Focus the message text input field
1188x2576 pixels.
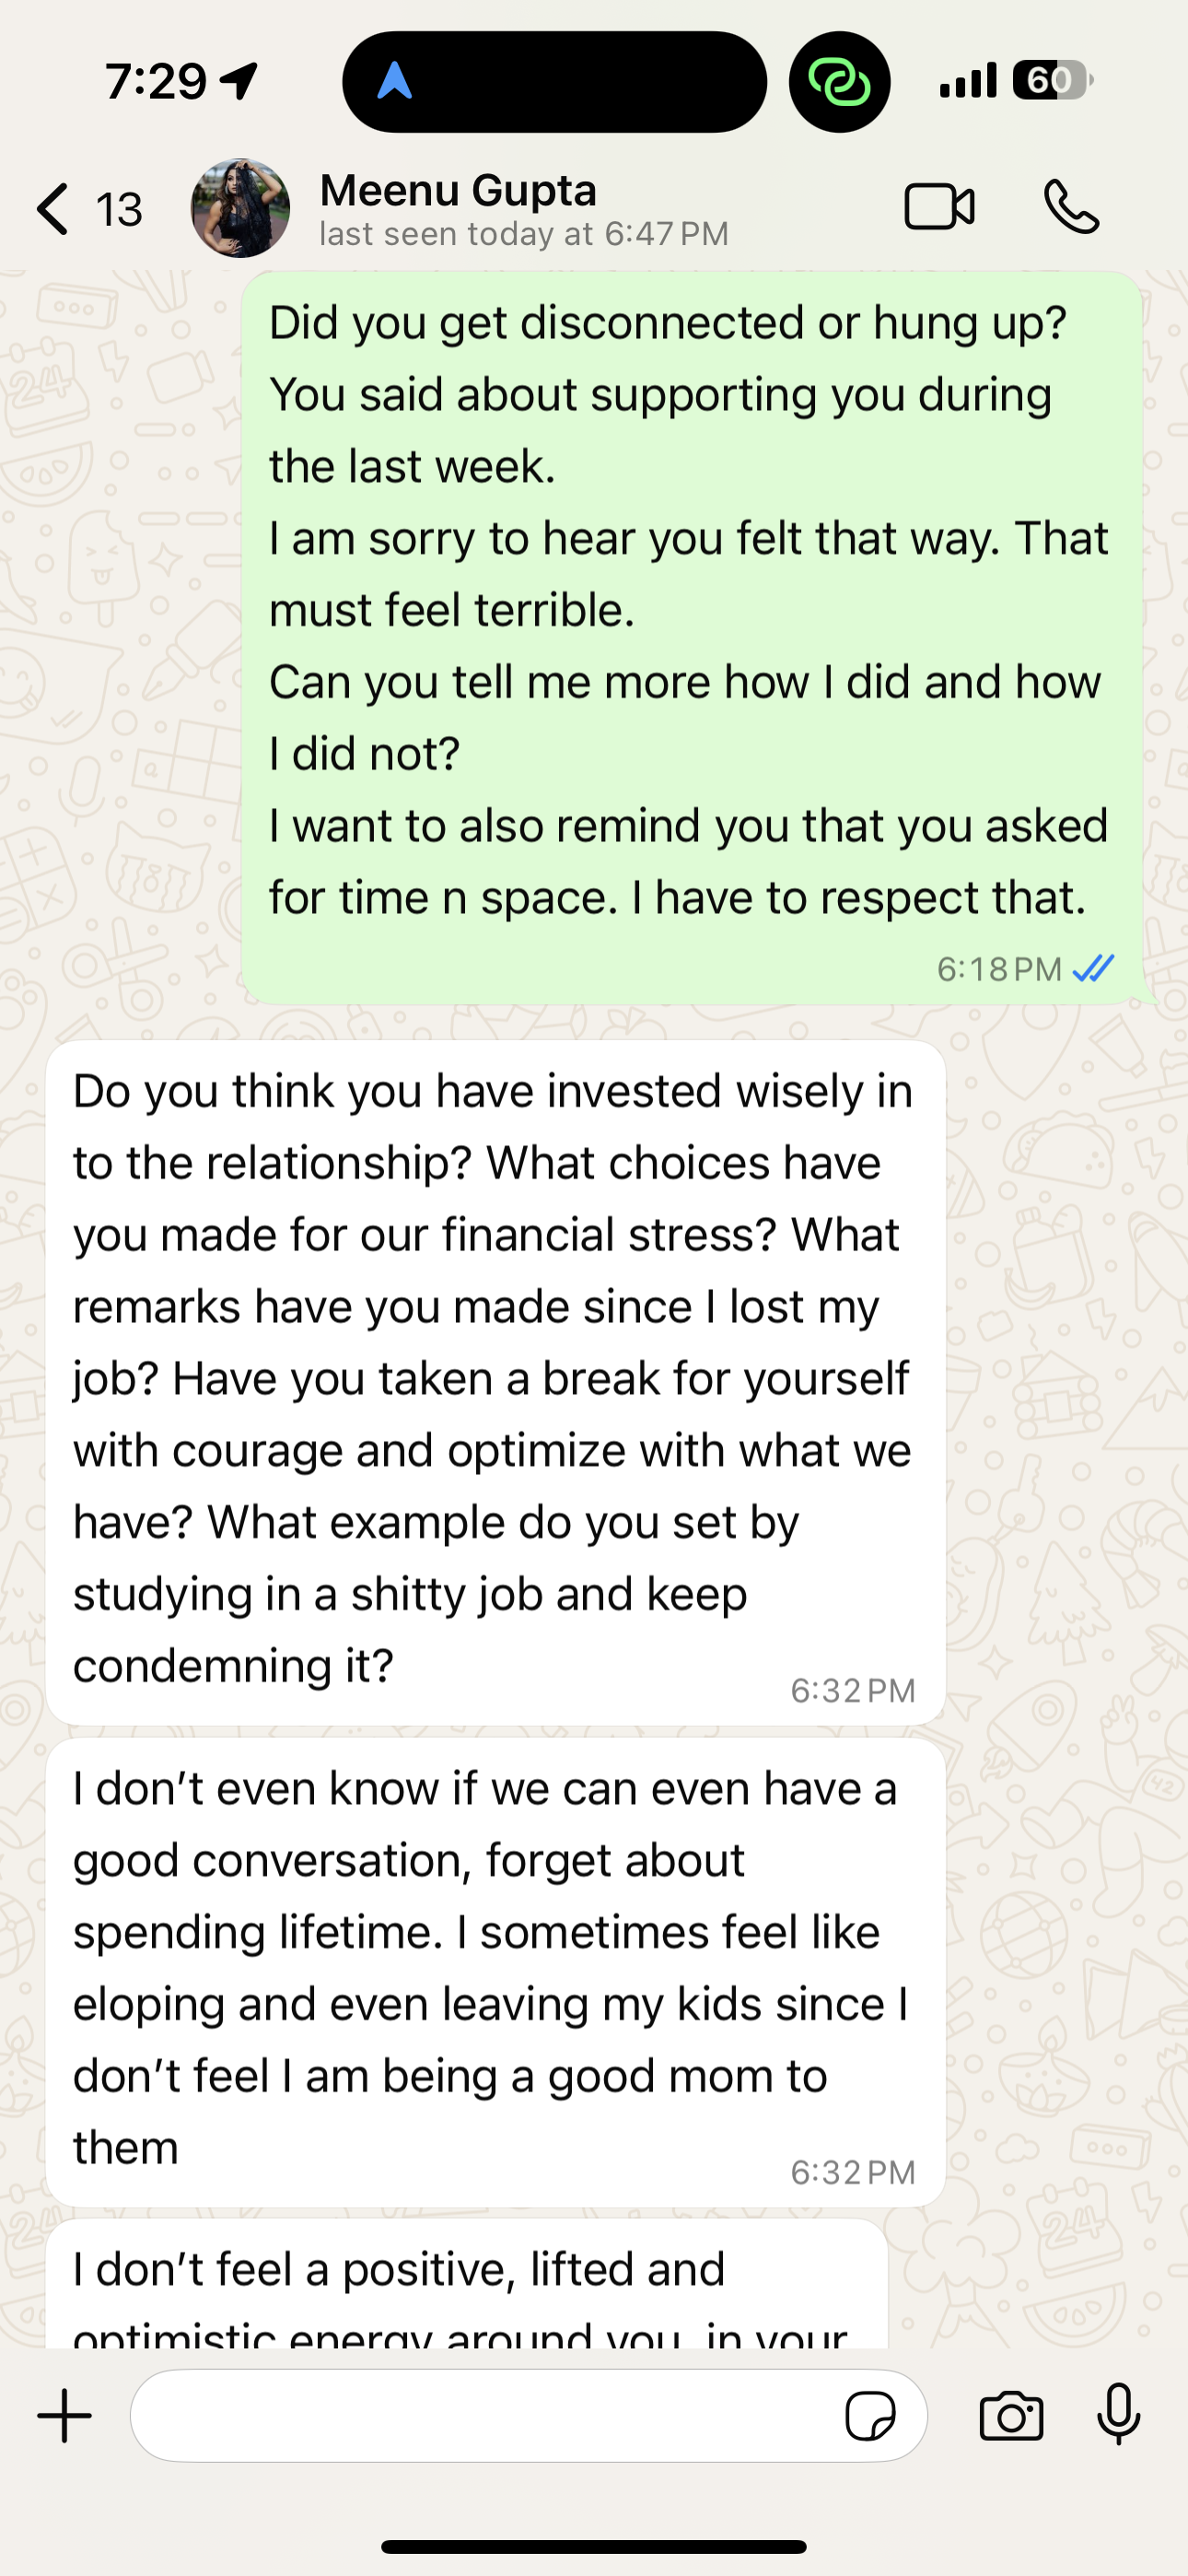pyautogui.click(x=480, y=2416)
